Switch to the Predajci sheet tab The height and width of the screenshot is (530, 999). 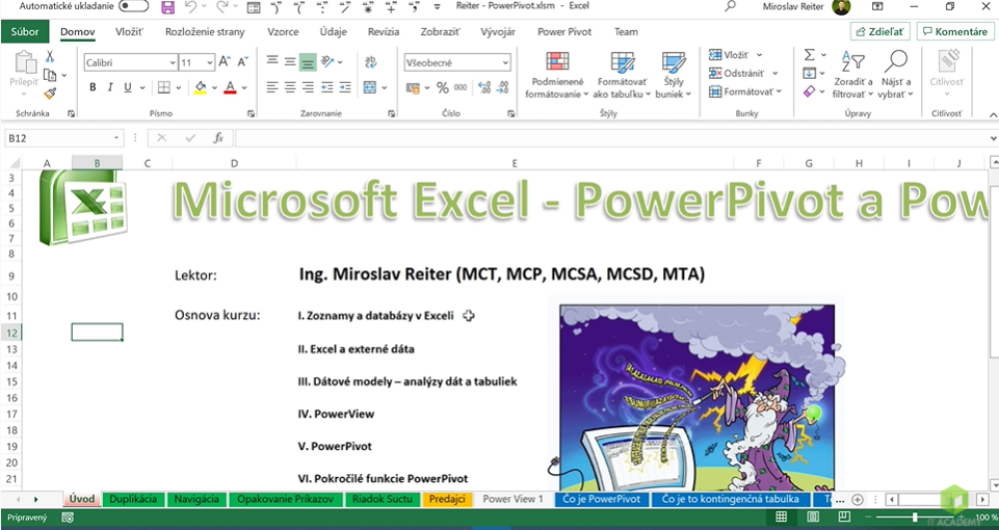pyautogui.click(x=447, y=499)
